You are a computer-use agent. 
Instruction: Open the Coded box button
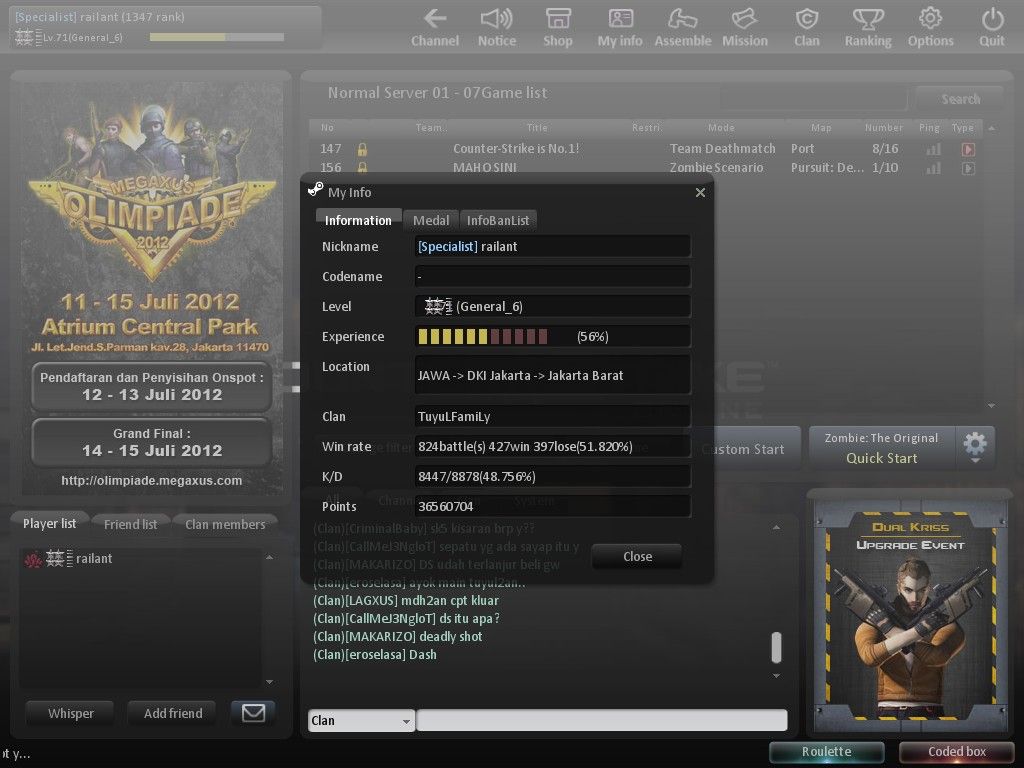[x=957, y=752]
